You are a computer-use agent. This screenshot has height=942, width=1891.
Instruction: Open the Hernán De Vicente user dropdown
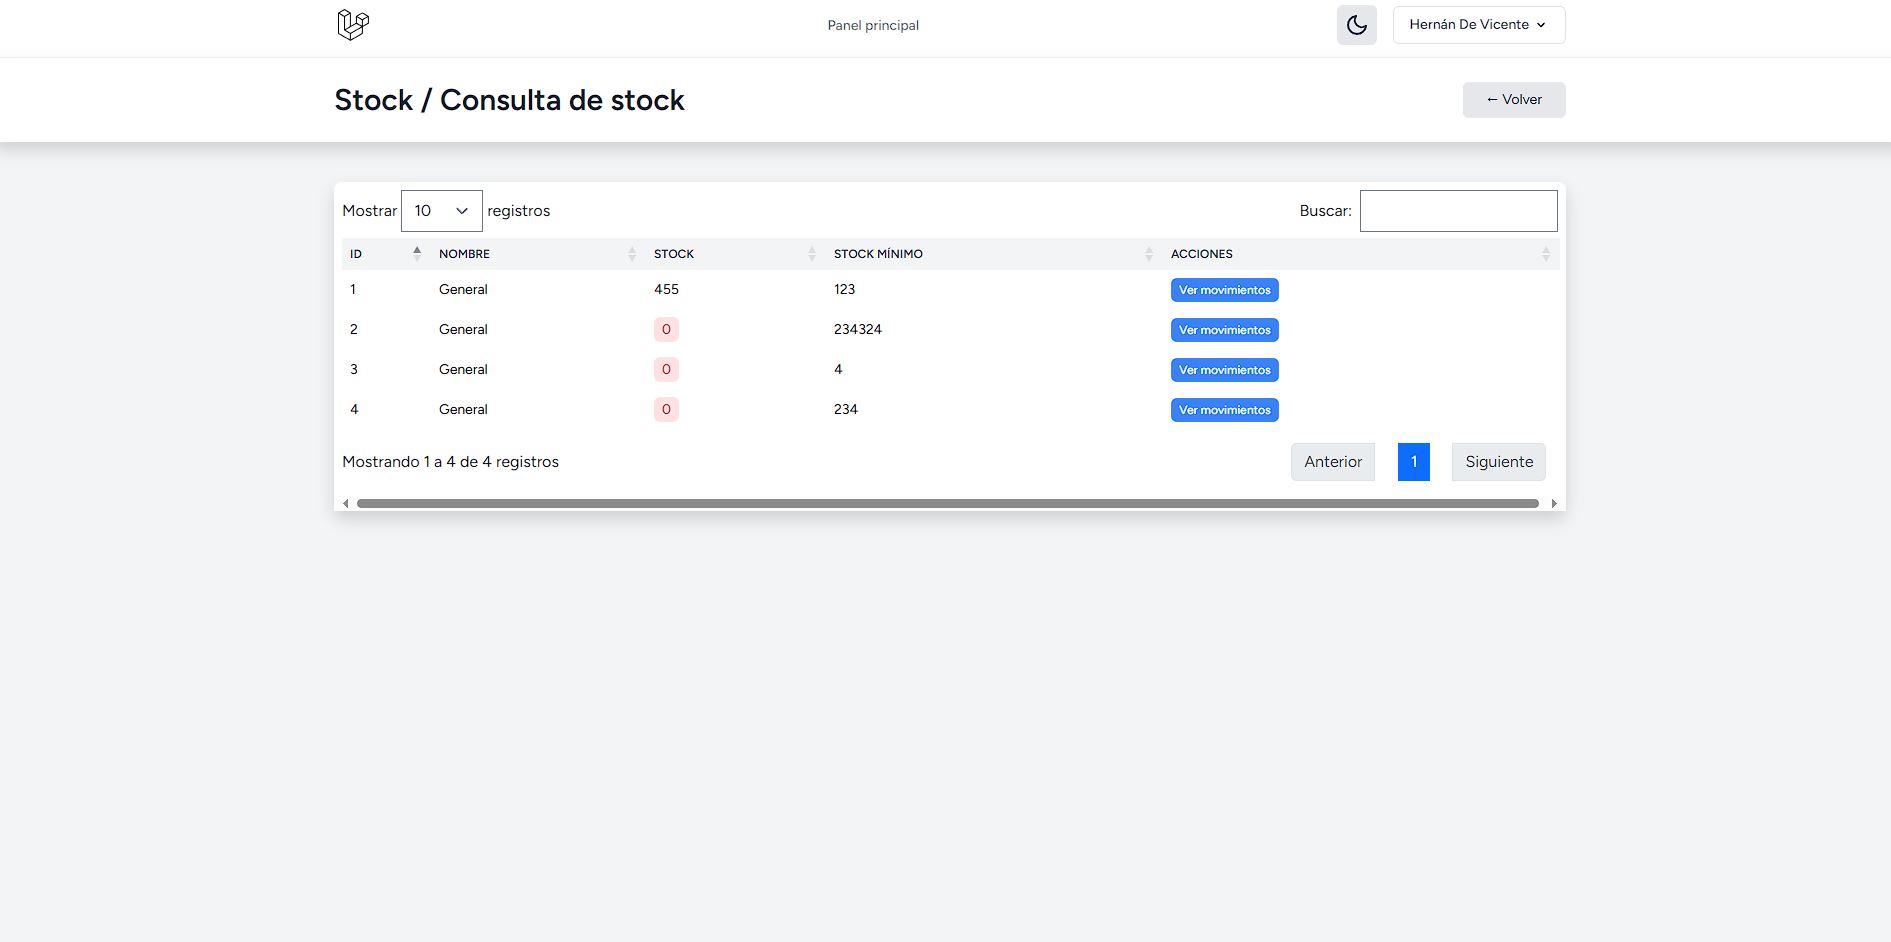[x=1478, y=25]
